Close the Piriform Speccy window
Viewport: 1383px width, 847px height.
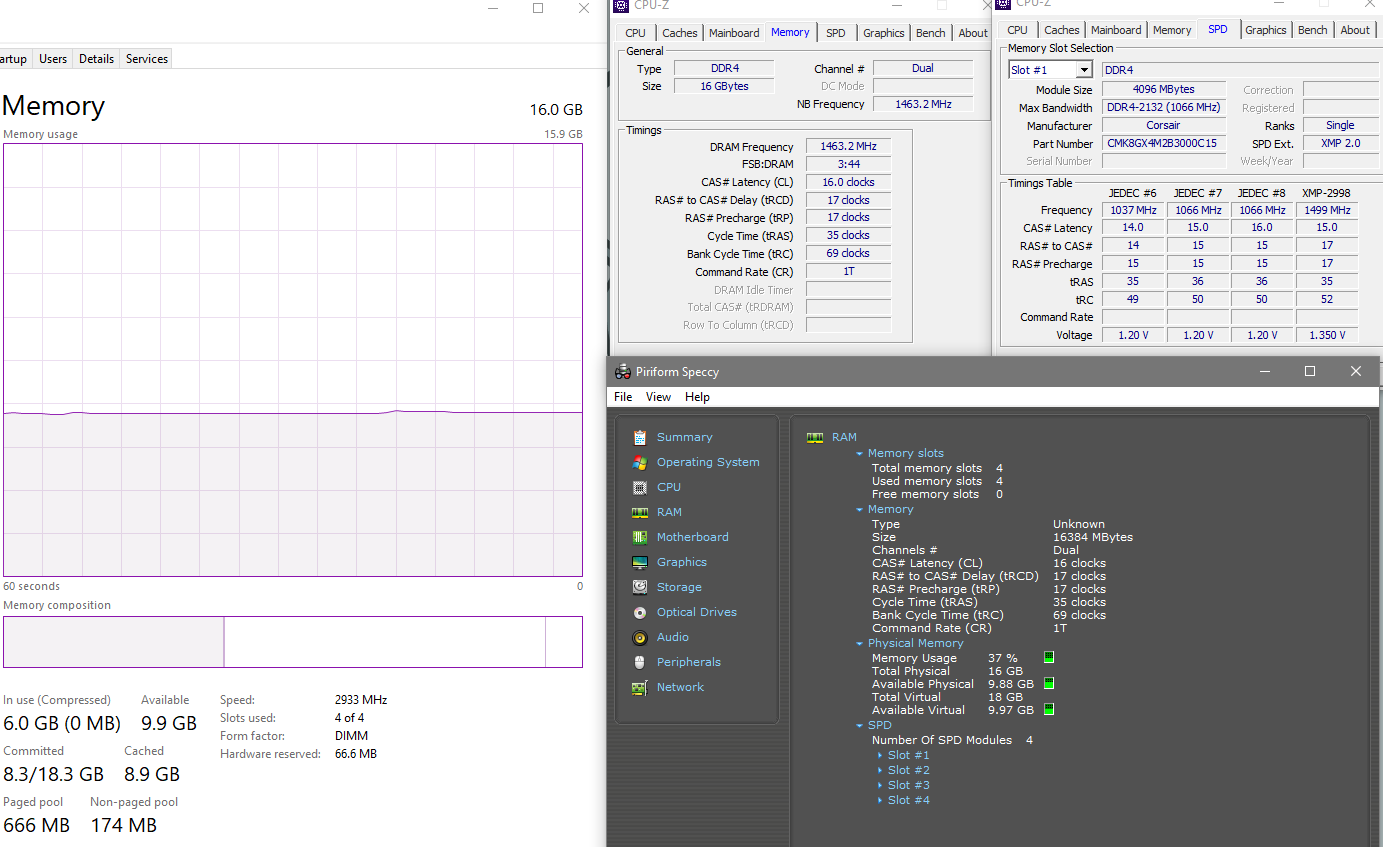coord(1356,371)
